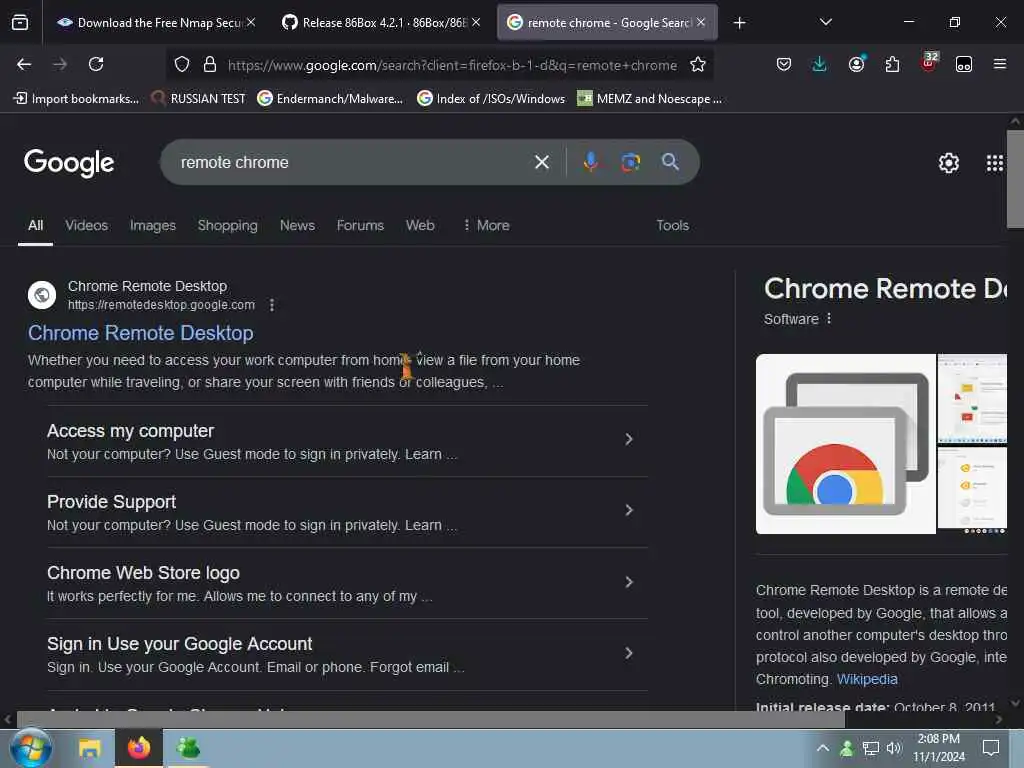This screenshot has height=768, width=1024.
Task: Open the search Tools options
Action: pos(672,225)
